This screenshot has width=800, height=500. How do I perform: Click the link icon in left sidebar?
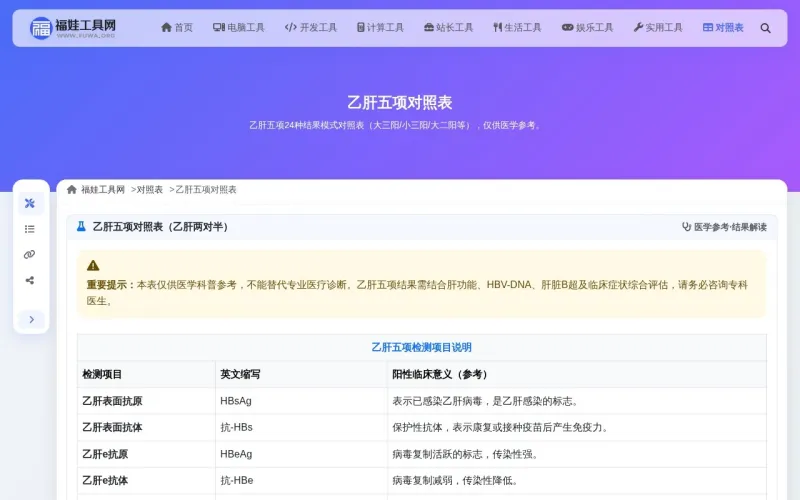[30, 255]
